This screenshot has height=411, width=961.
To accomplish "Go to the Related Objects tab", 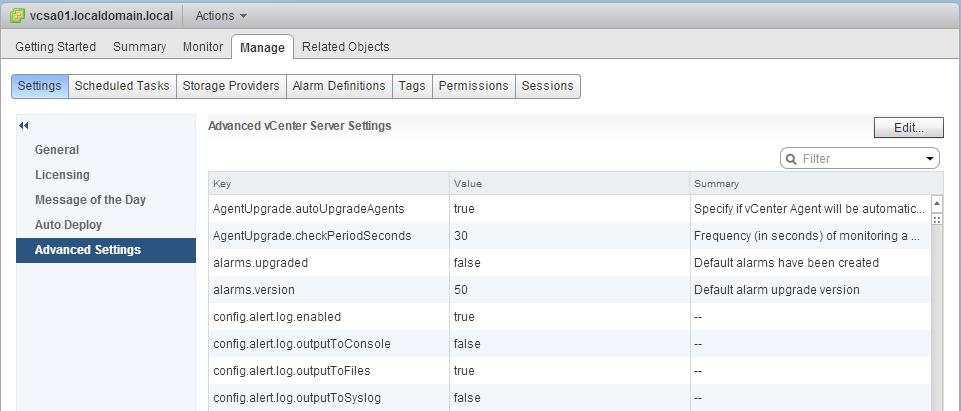I will click(x=345, y=47).
